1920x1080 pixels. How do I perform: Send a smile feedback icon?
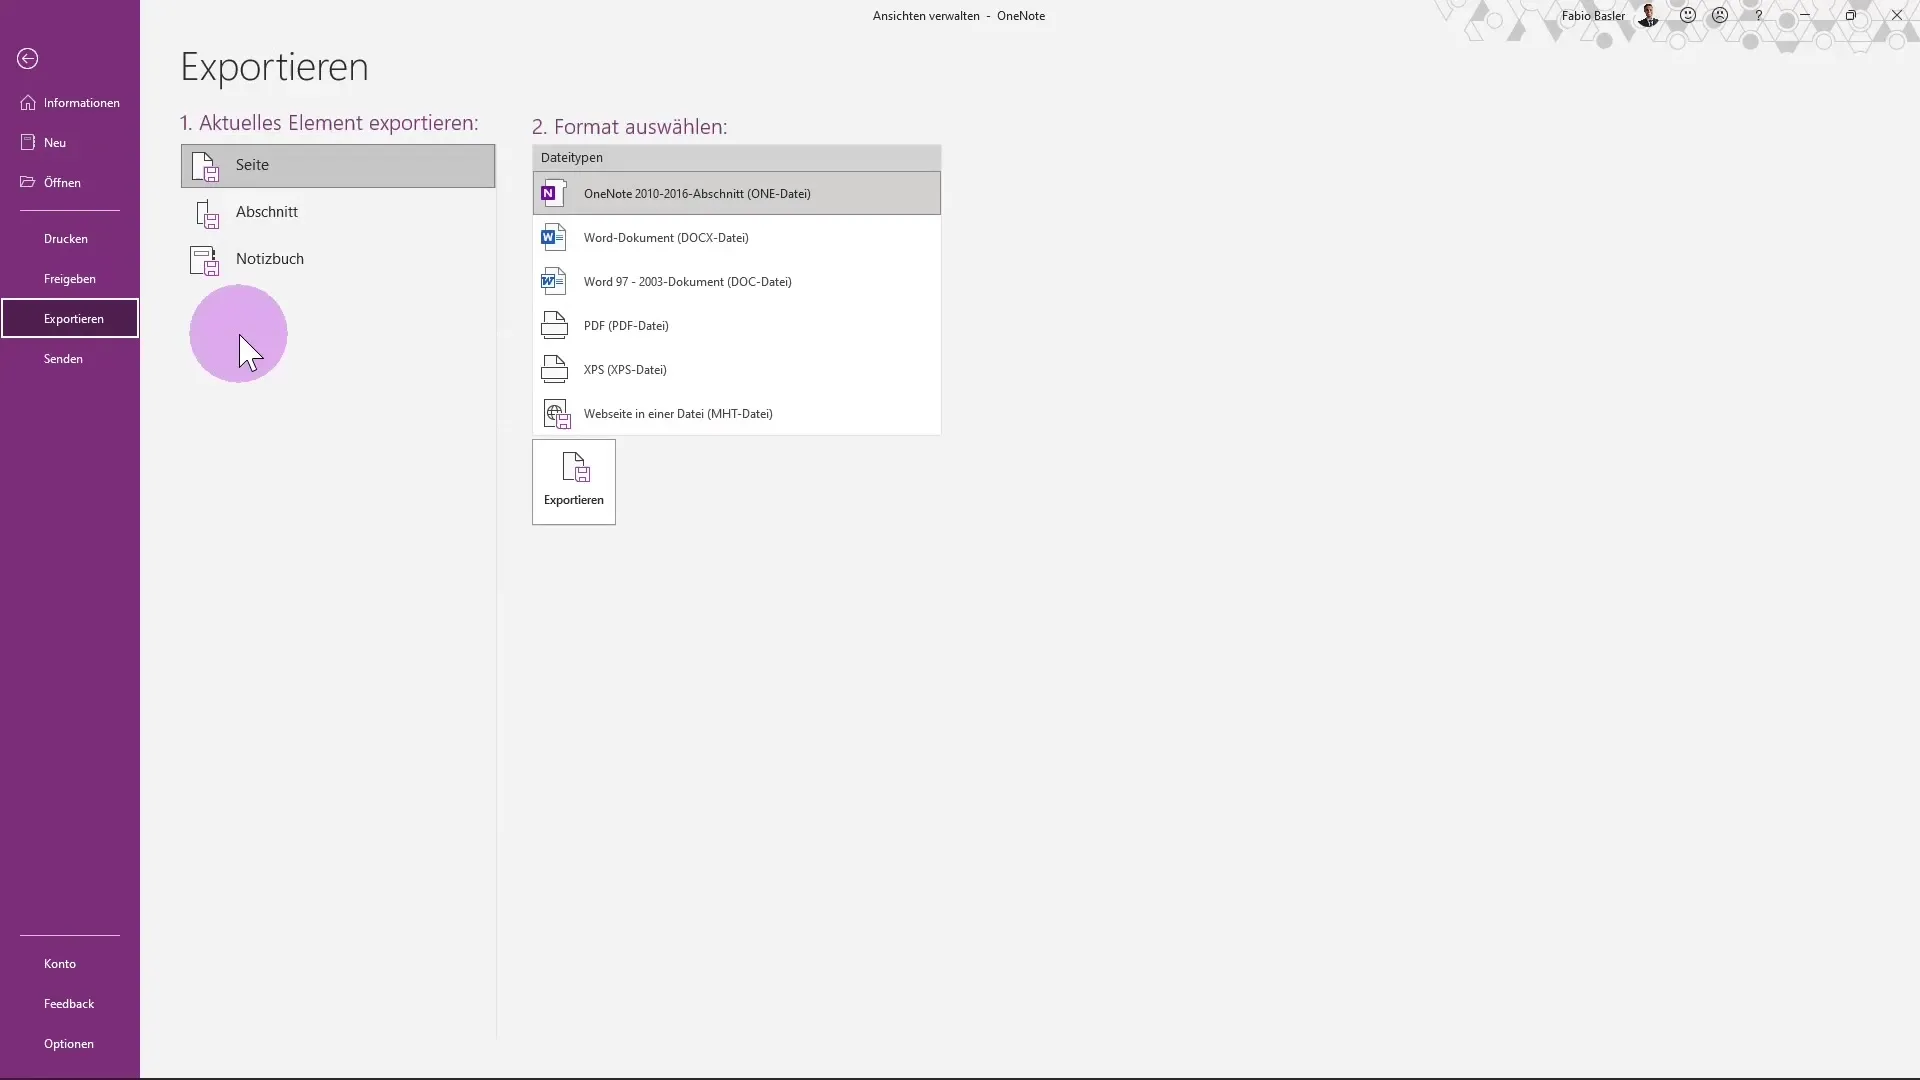tap(1688, 15)
